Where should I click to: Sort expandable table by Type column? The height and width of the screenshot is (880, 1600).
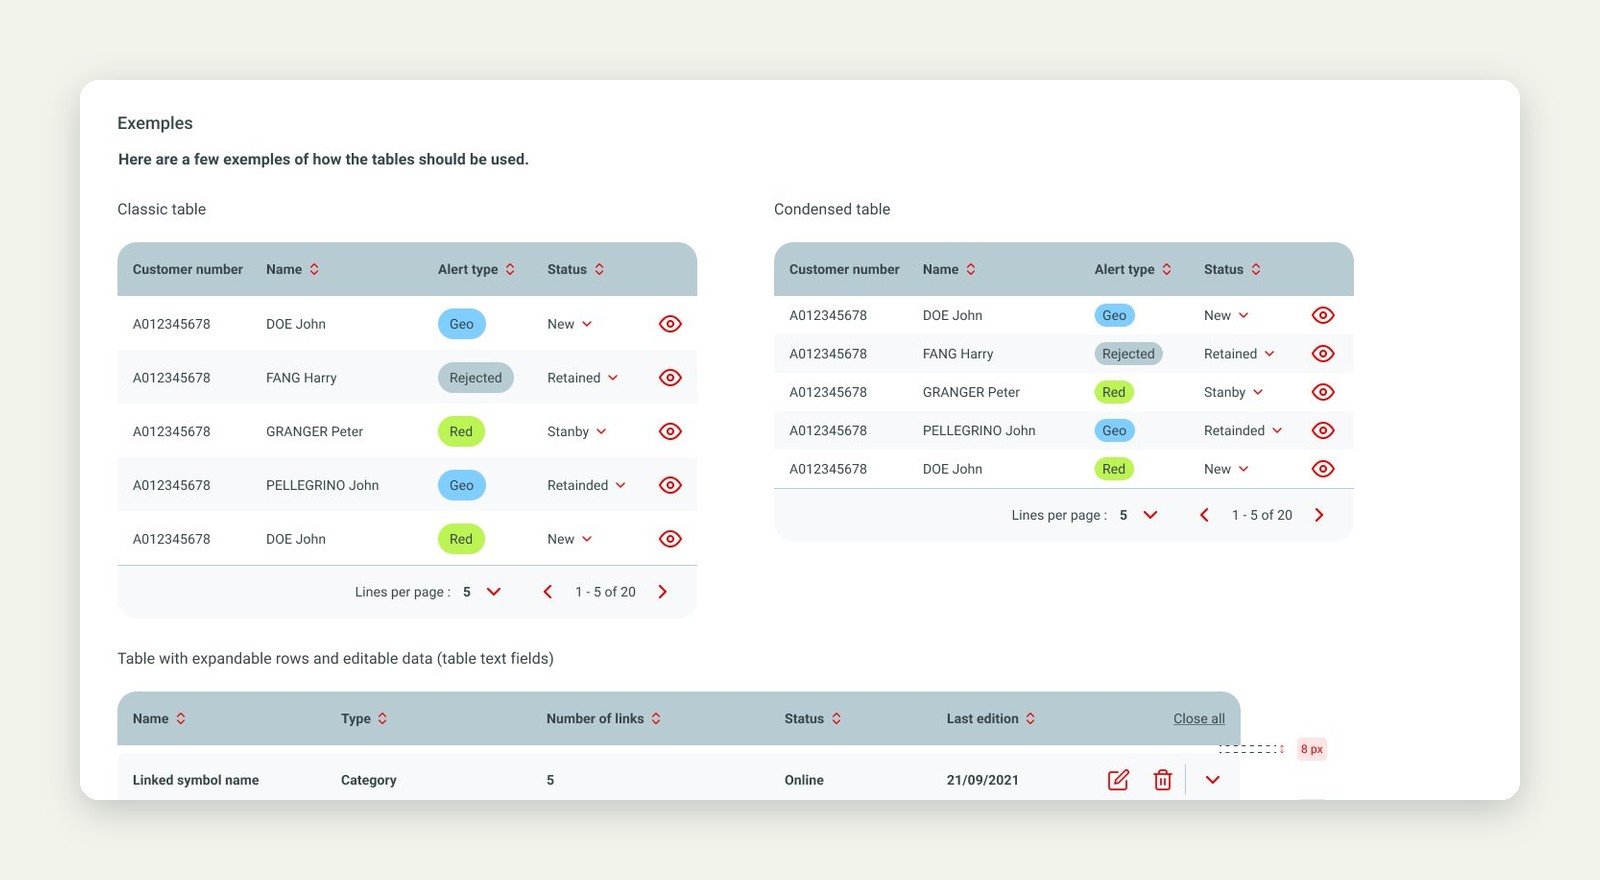[382, 718]
